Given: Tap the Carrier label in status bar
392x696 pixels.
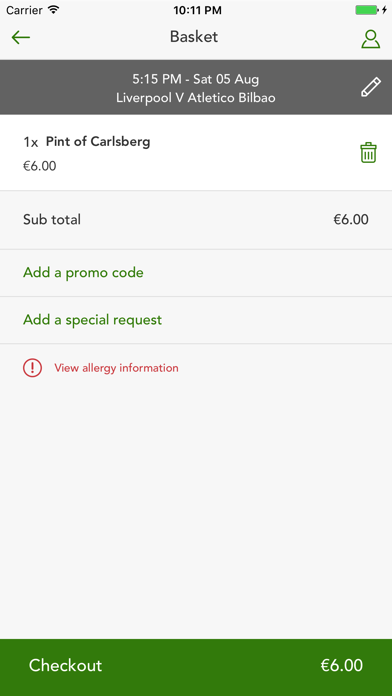Looking at the screenshot, I should pos(24,10).
